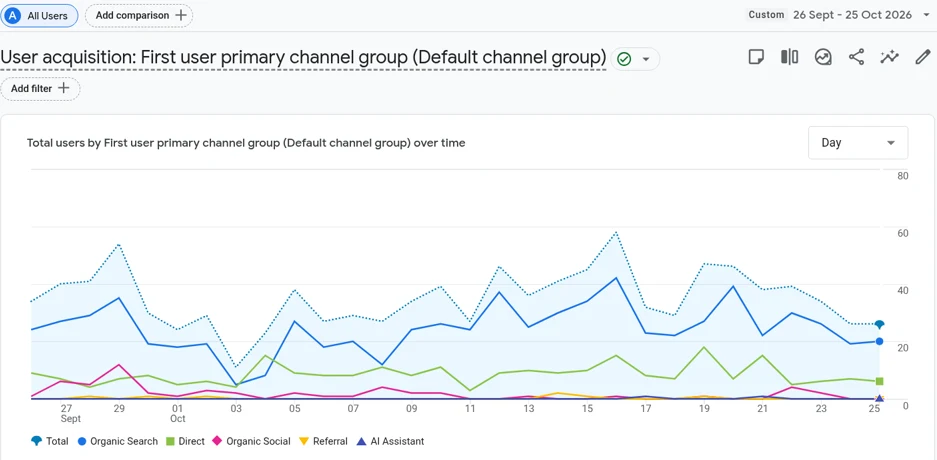Click the edit comparisons columns icon
937x460 pixels.
(x=789, y=57)
